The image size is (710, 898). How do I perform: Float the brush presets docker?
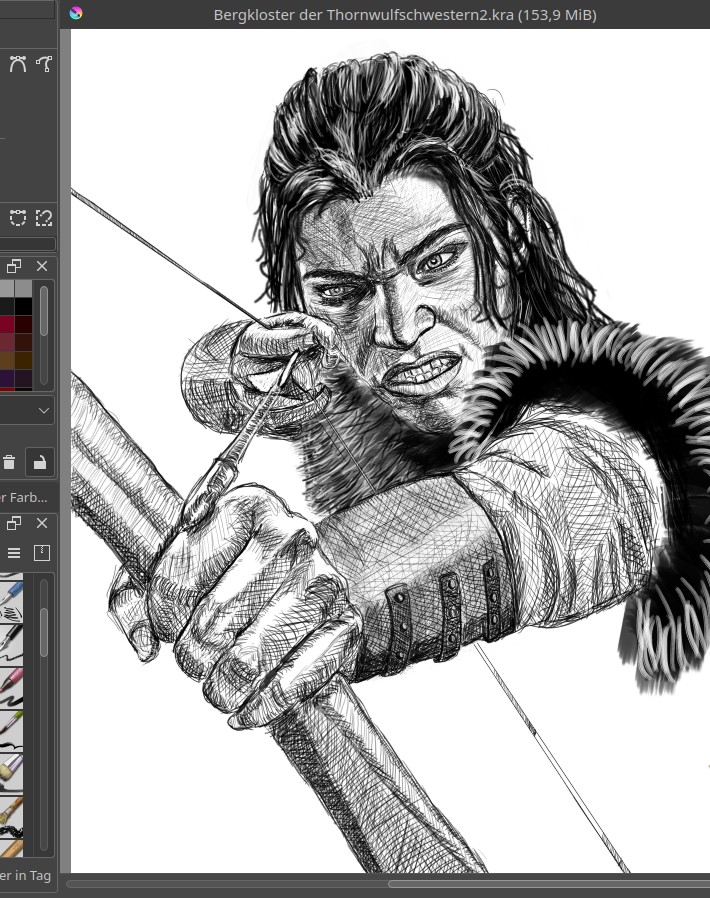(14, 523)
